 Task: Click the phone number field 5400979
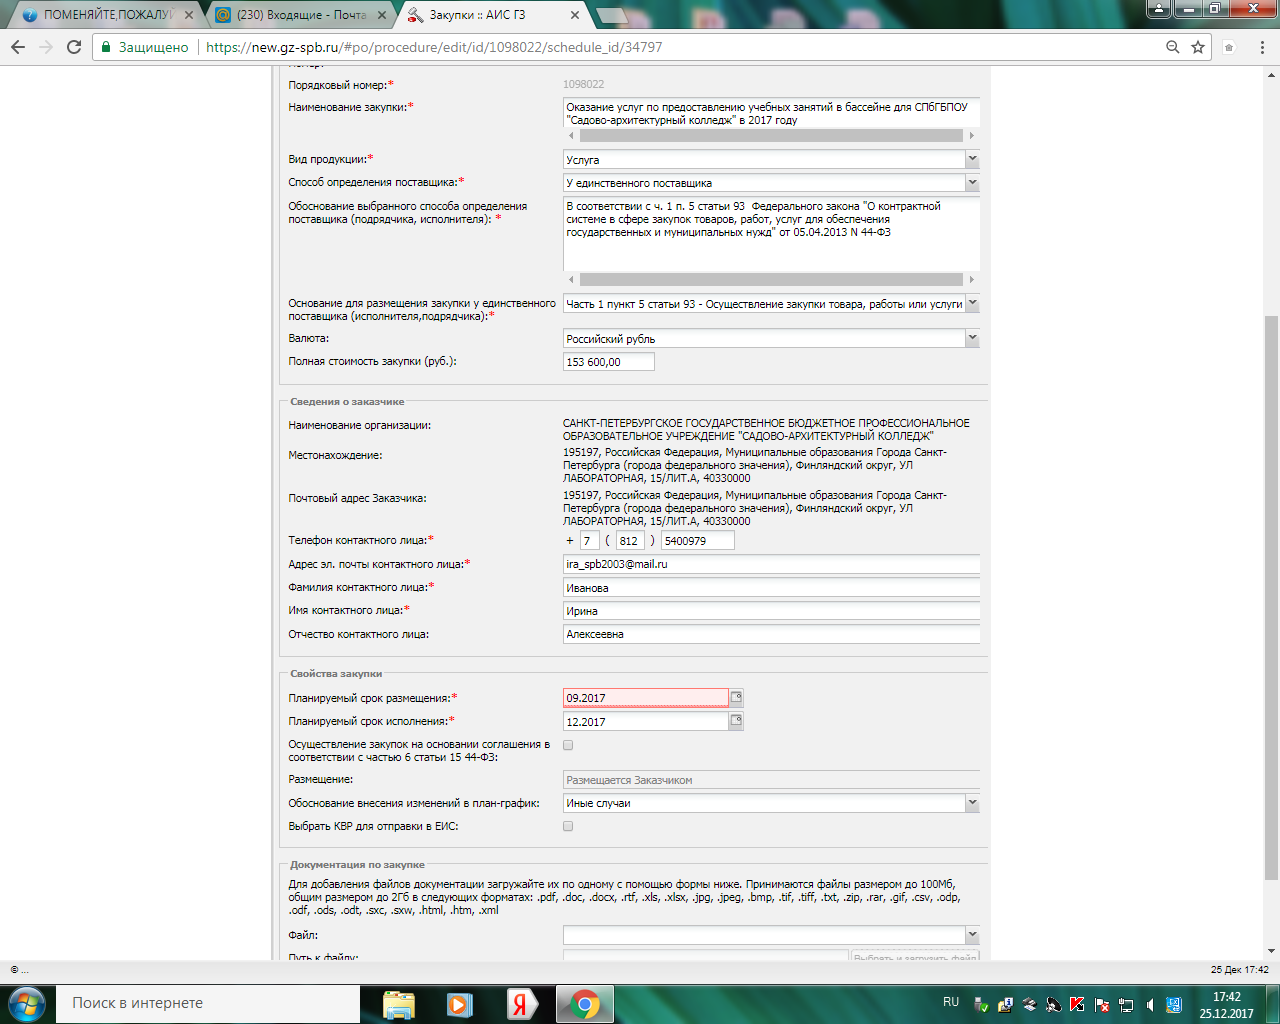pyautogui.click(x=698, y=541)
